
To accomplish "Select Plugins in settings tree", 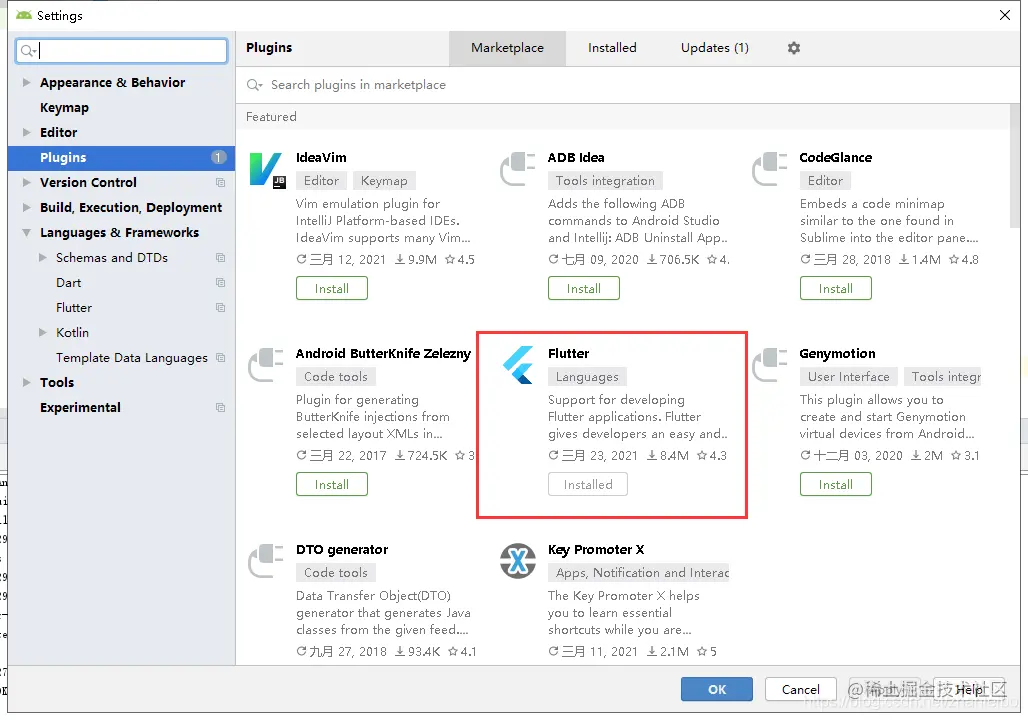I will (121, 157).
